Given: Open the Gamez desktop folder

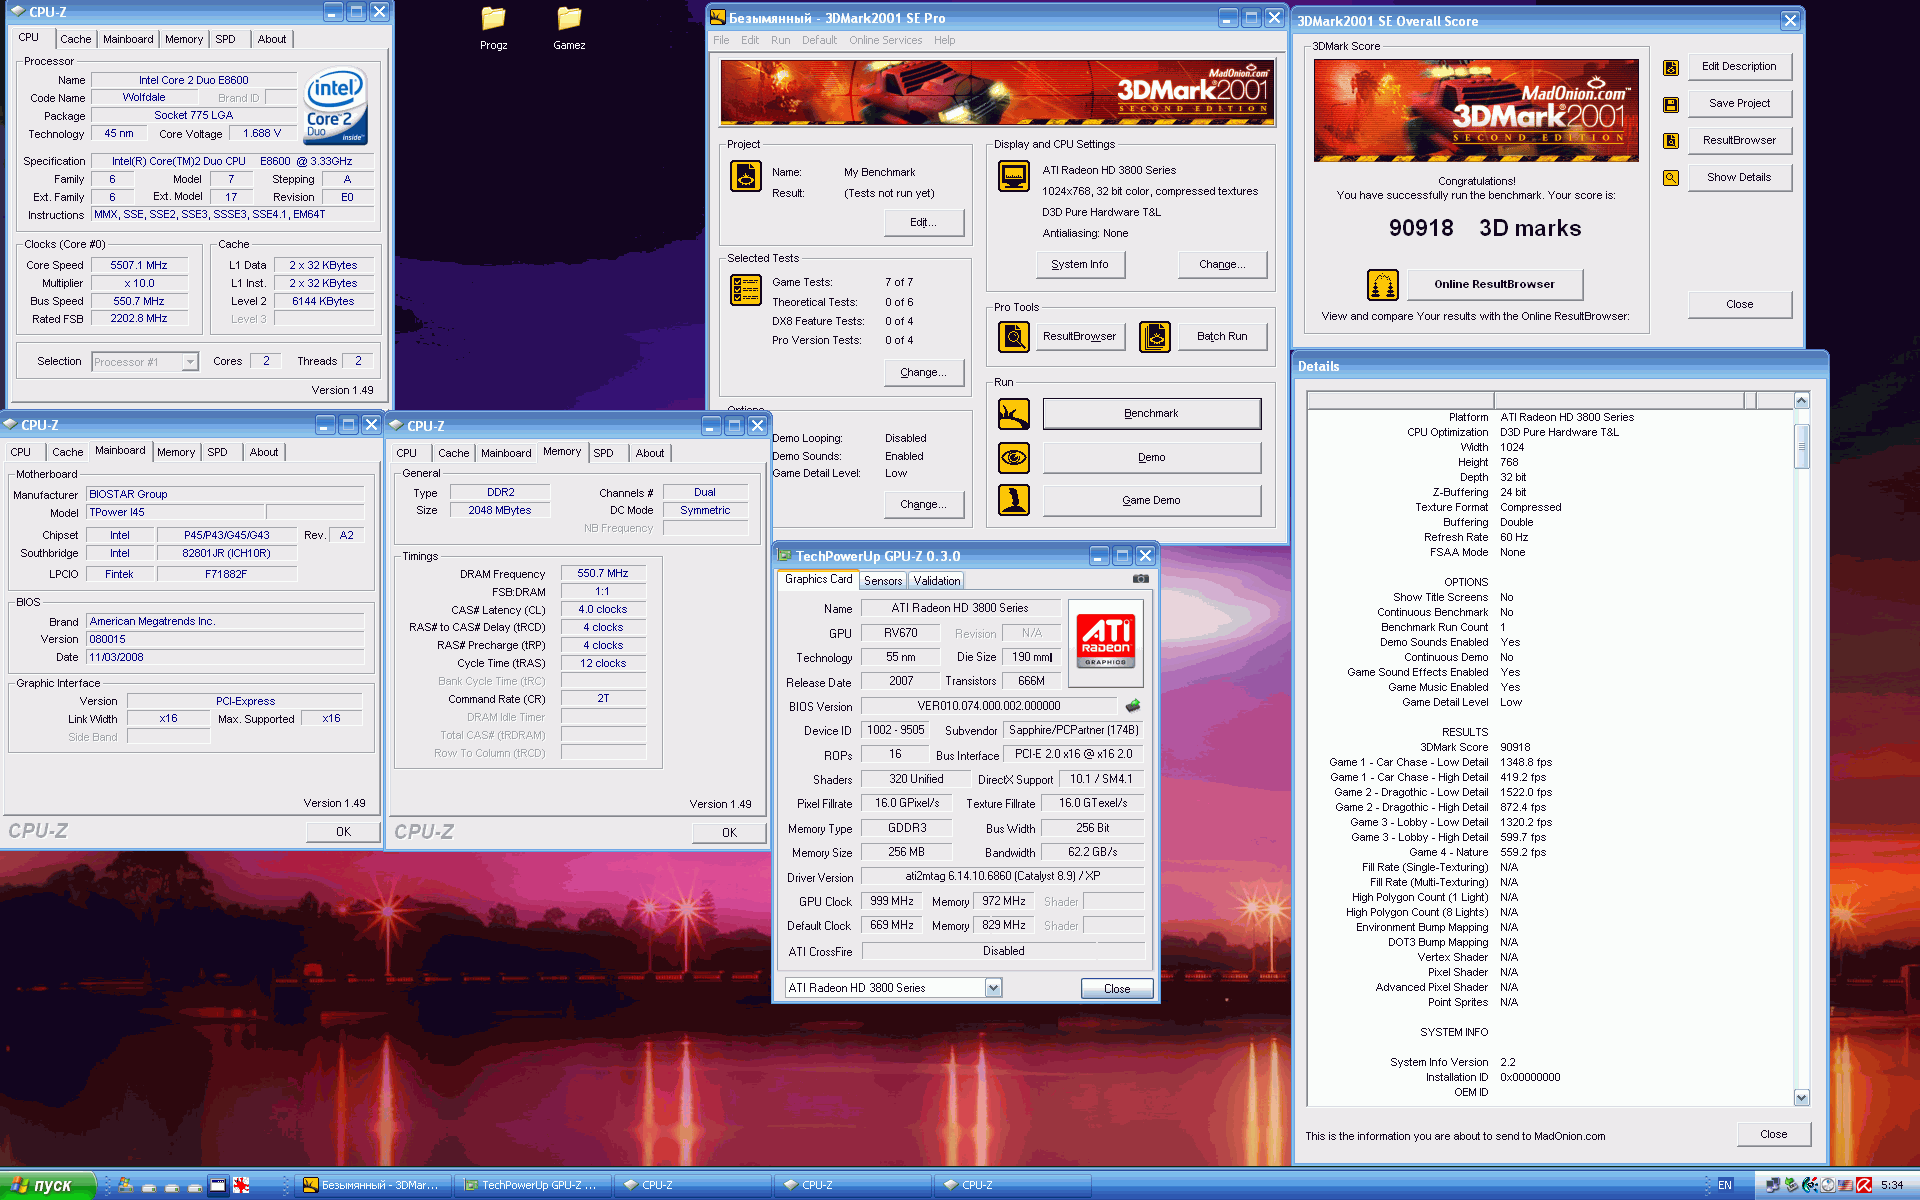Looking at the screenshot, I should tap(569, 28).
